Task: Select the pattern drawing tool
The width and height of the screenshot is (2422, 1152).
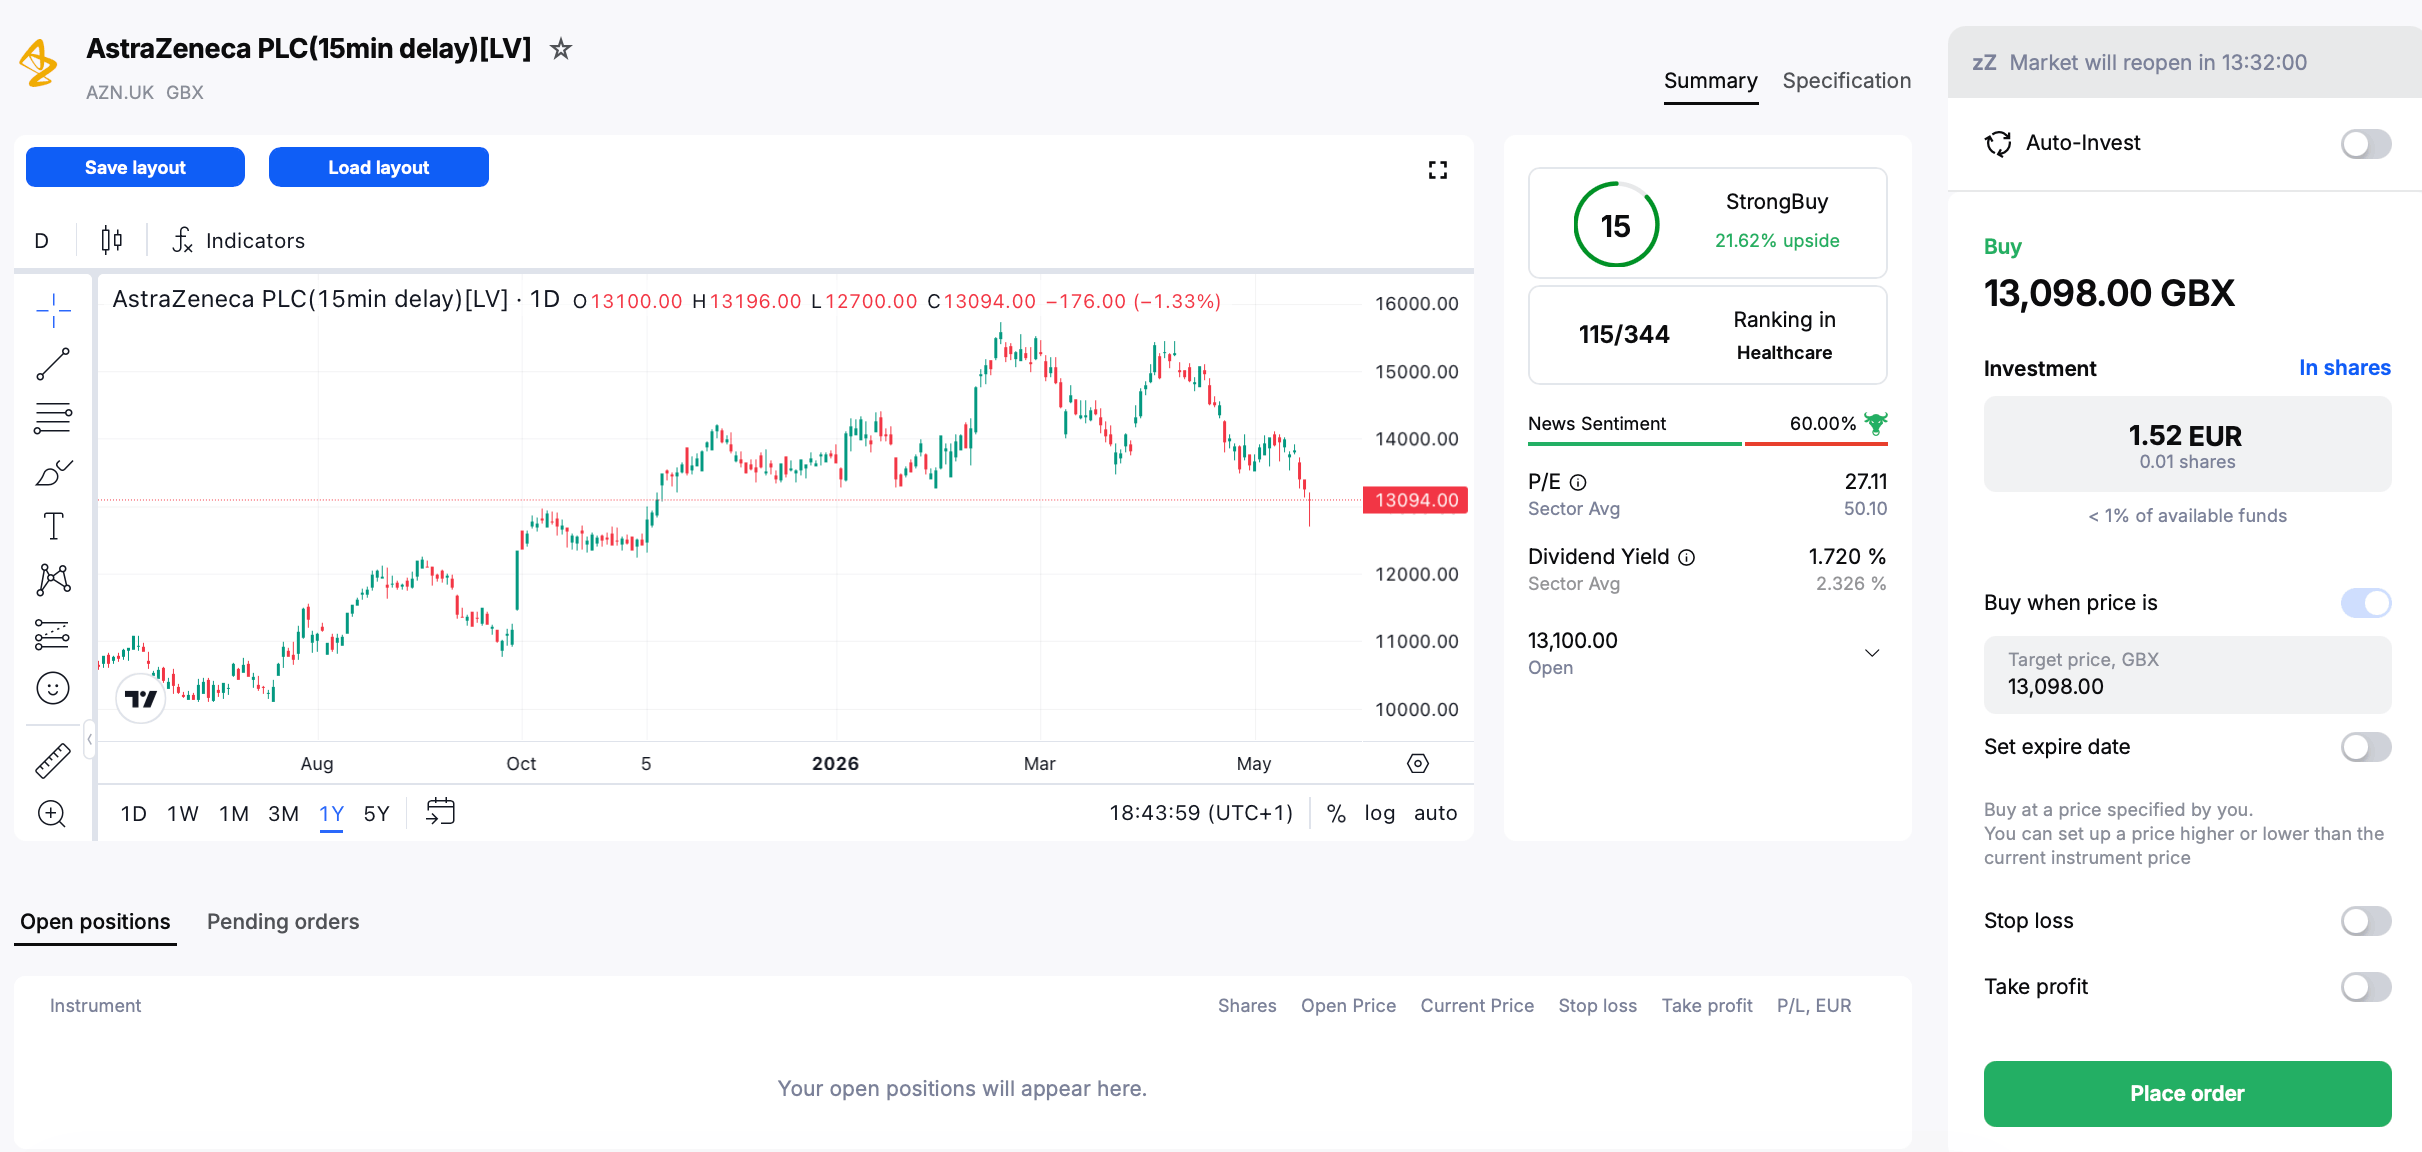Action: coord(53,579)
